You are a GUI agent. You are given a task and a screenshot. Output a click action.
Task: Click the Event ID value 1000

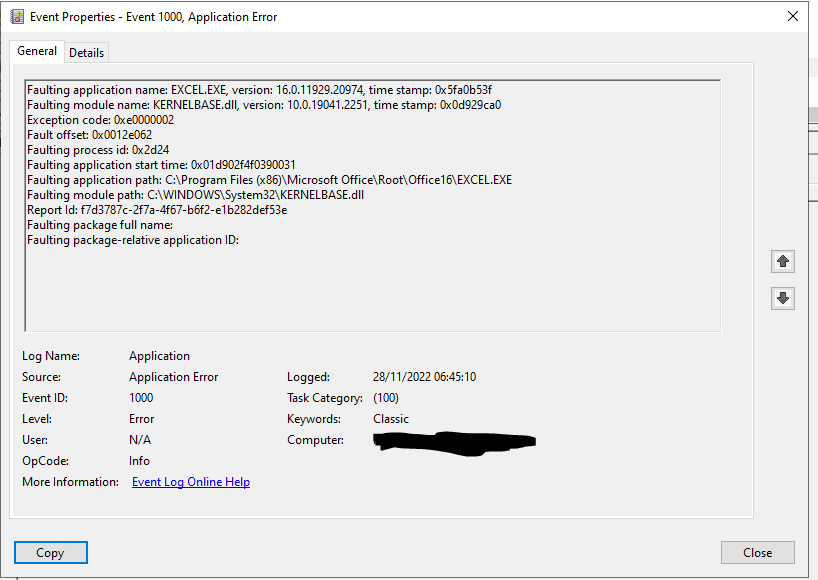pos(141,398)
